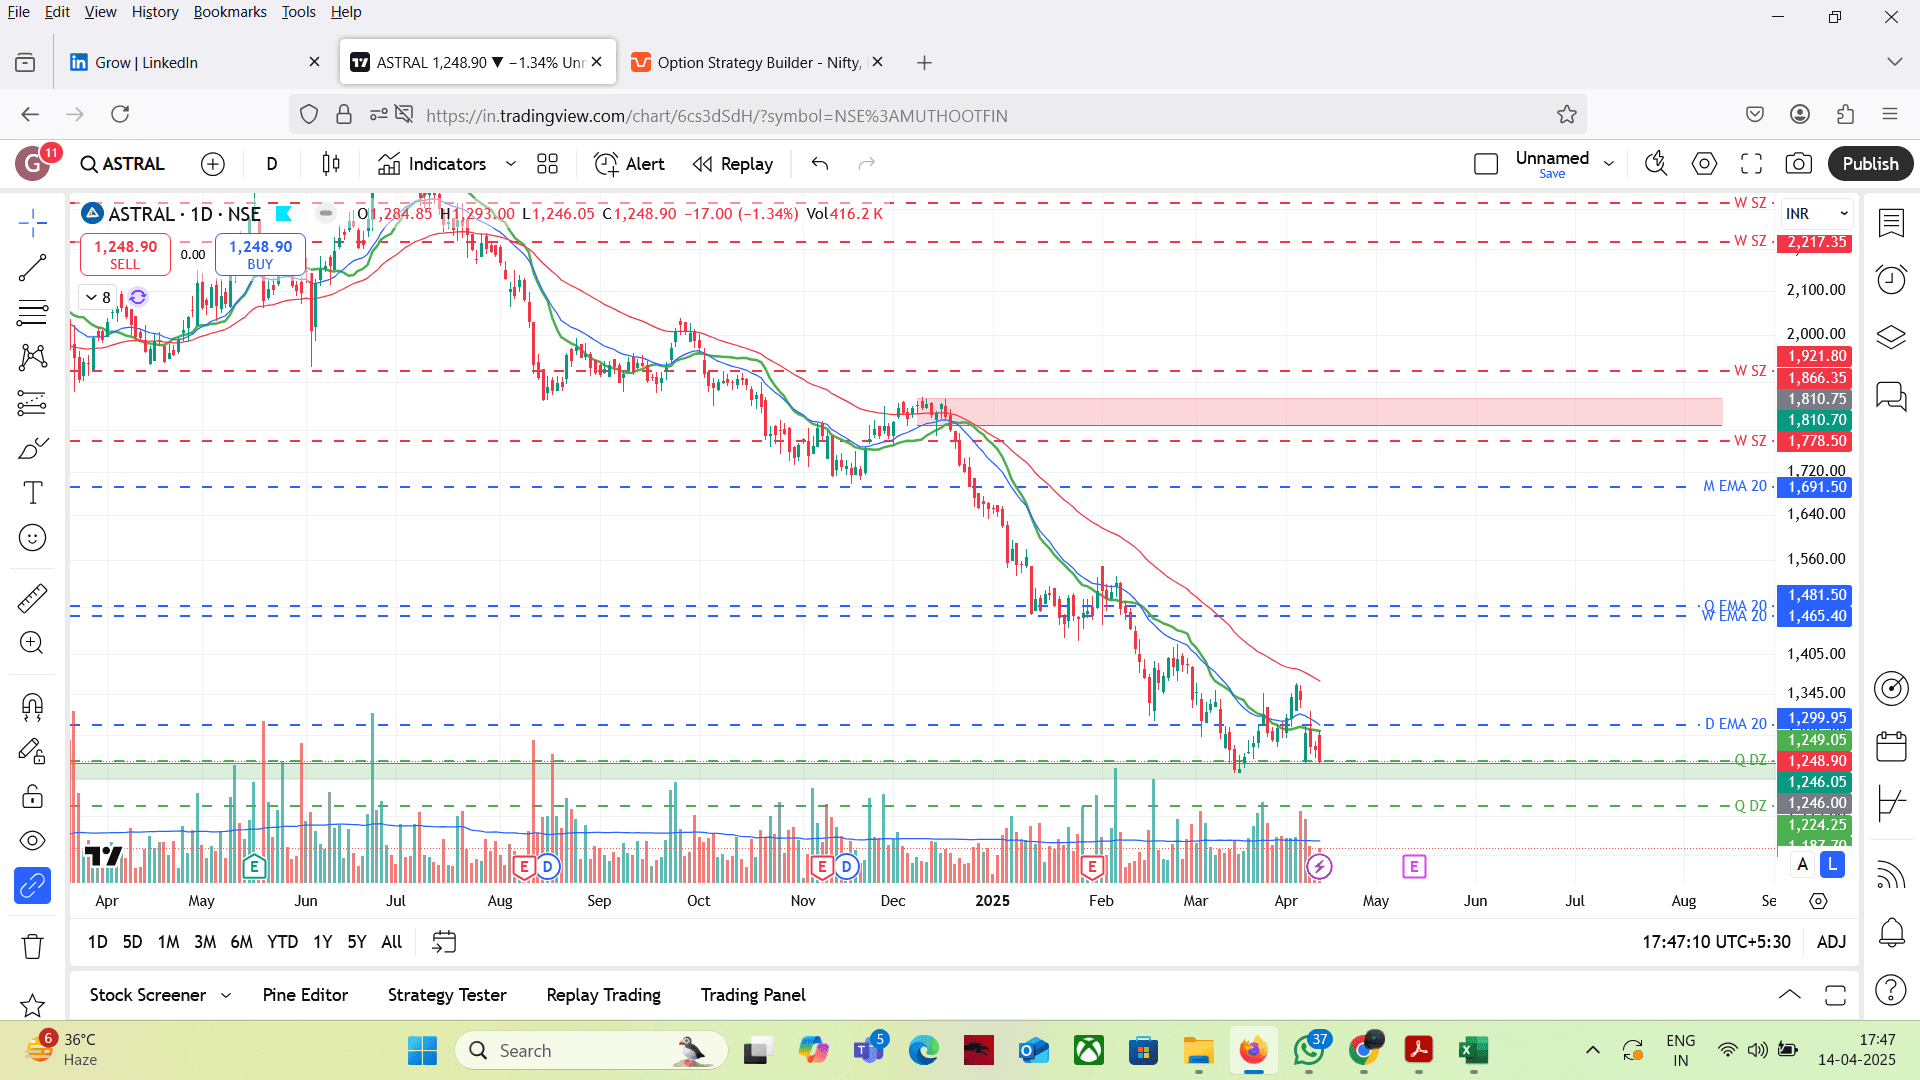Click the add symbol compare plus icon
The image size is (1920, 1080).
(x=213, y=164)
